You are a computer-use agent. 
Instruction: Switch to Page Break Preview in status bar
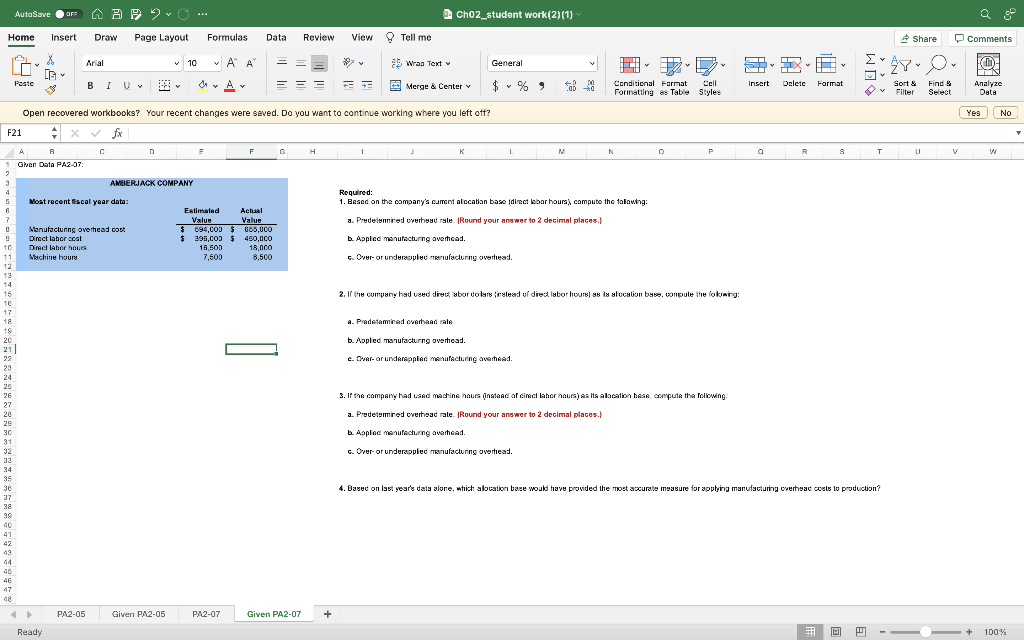tap(861, 632)
